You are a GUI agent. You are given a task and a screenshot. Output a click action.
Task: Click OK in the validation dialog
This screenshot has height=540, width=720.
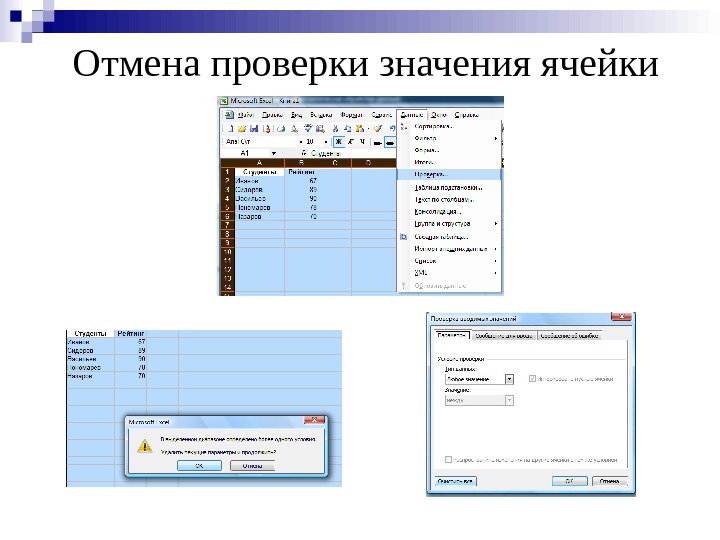pos(569,481)
